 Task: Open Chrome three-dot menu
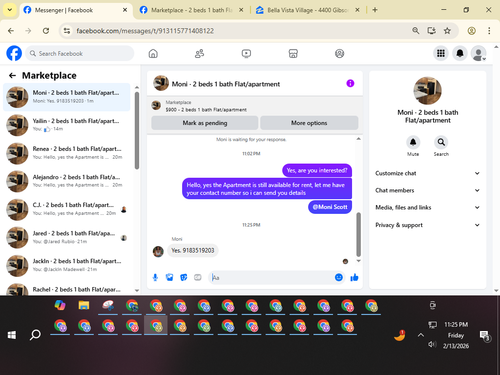[x=489, y=31]
